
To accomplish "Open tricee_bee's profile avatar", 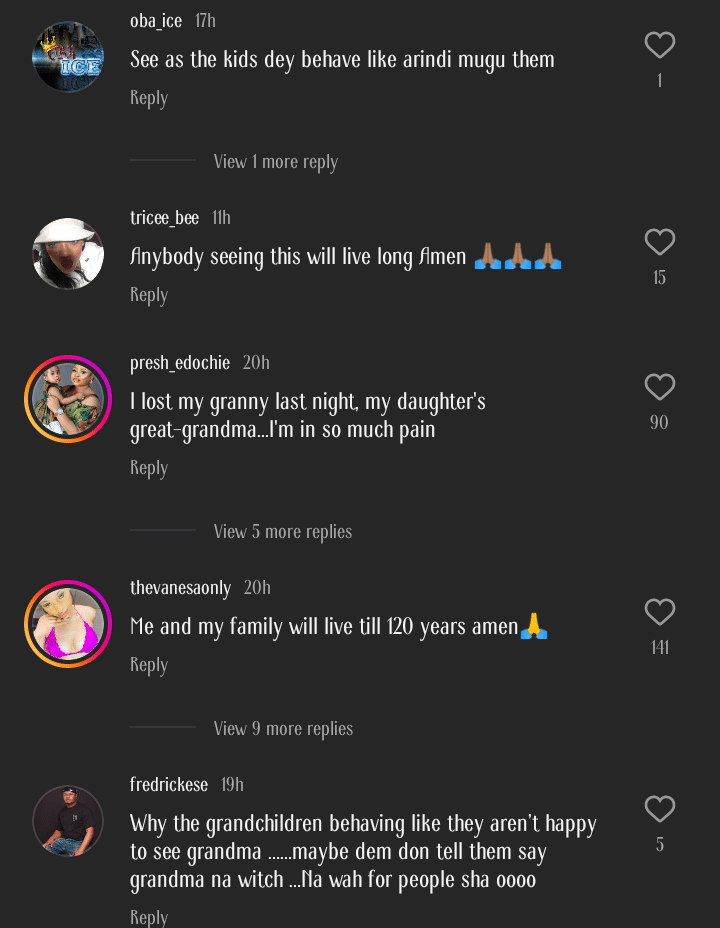I will tap(68, 253).
